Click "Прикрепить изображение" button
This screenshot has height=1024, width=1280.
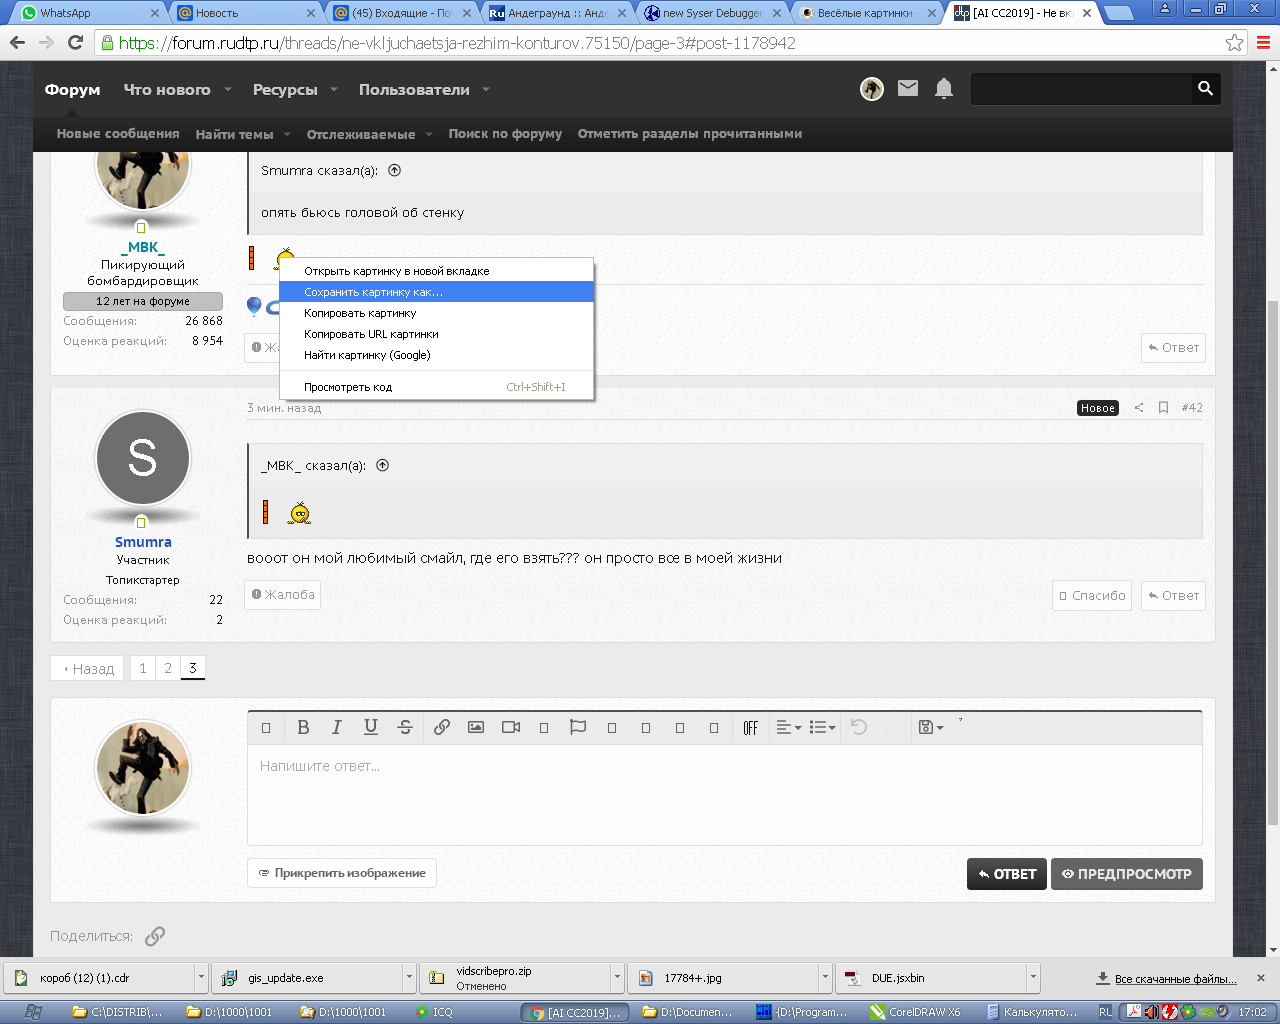coord(342,873)
